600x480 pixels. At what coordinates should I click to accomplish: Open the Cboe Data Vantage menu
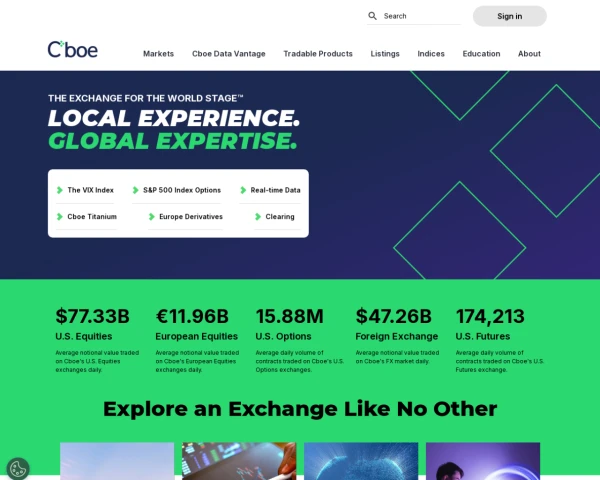(x=229, y=54)
